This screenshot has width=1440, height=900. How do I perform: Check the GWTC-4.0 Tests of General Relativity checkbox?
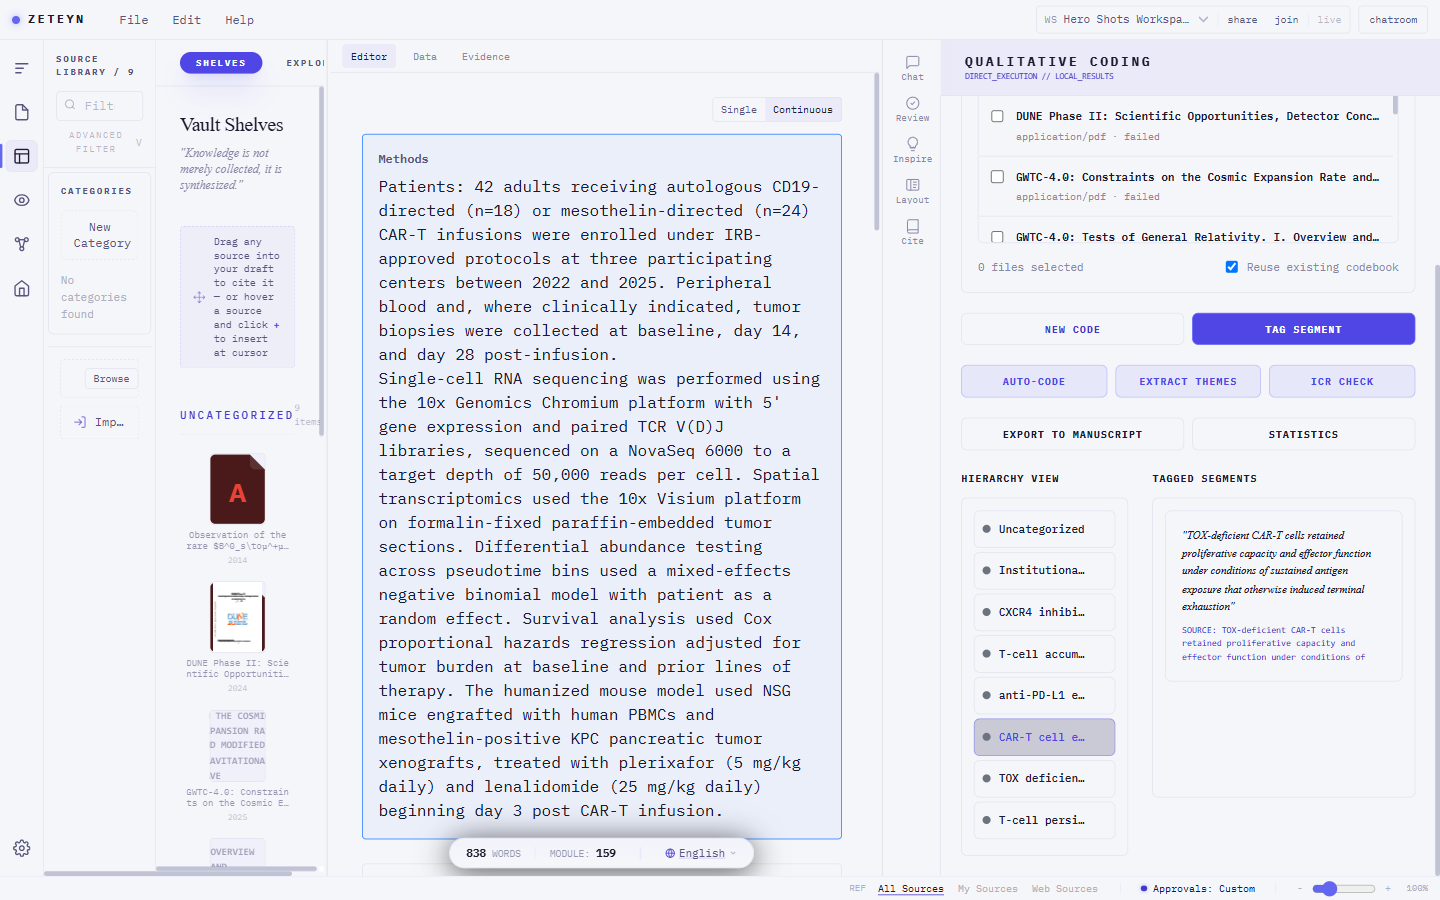pyautogui.click(x=997, y=238)
